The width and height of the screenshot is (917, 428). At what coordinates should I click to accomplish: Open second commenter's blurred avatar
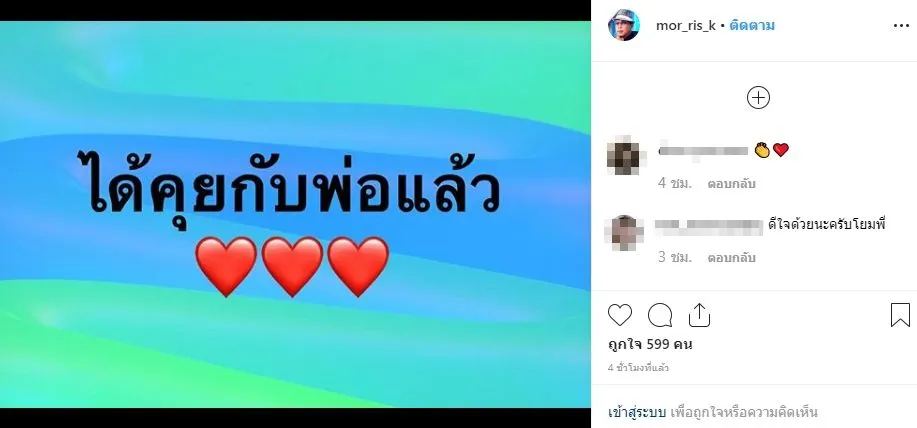624,233
